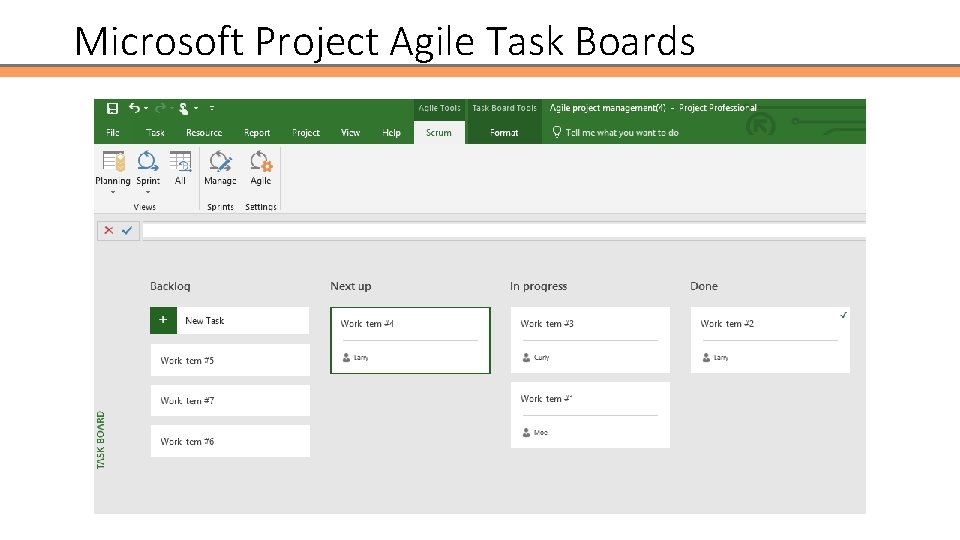This screenshot has width=960, height=540.
Task: Confirm entry with the blue checkmark
Action: [127, 230]
